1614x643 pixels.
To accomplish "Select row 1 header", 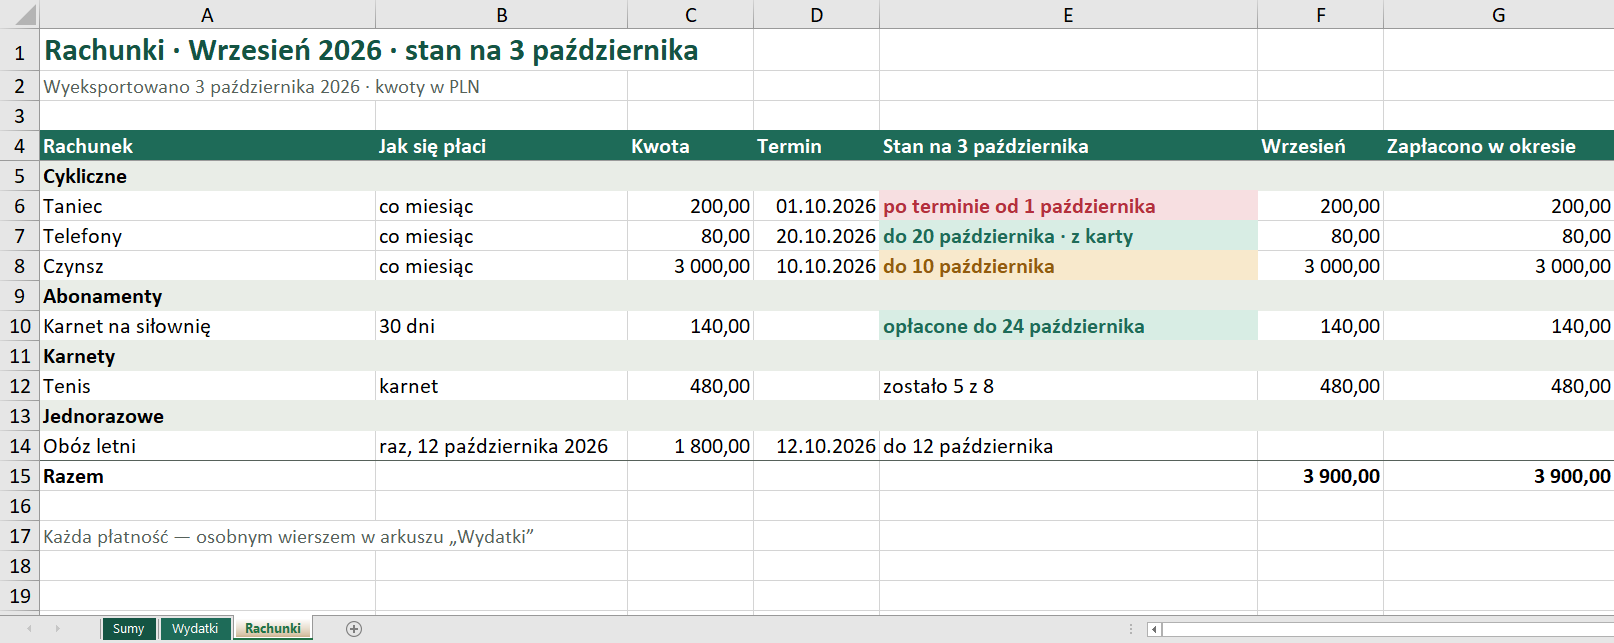I will (x=19, y=50).
